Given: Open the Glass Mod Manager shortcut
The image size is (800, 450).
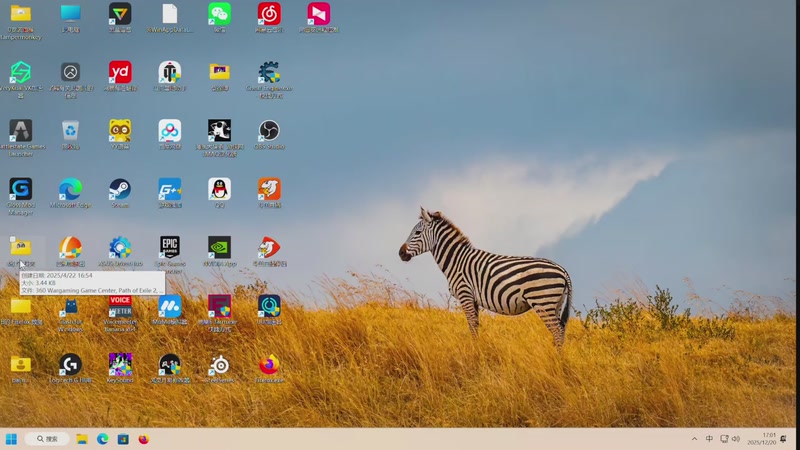Looking at the screenshot, I should point(21,189).
